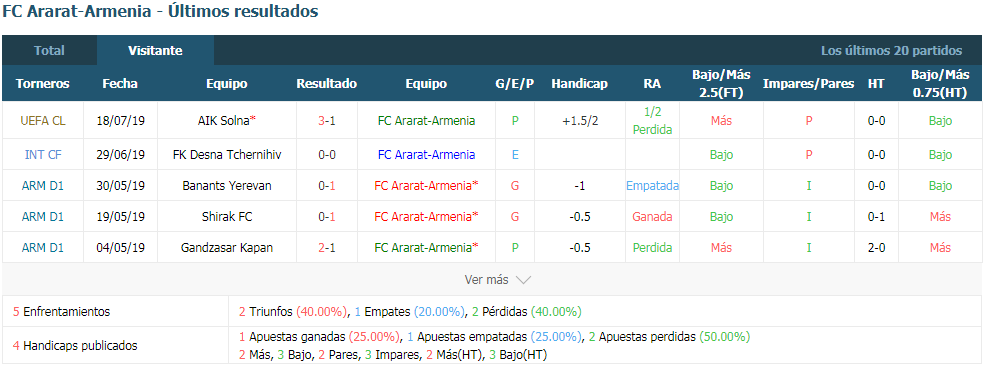Click the 0-0 result for Desna match
Image resolution: width=985 pixels, height=366 pixels.
(x=327, y=154)
